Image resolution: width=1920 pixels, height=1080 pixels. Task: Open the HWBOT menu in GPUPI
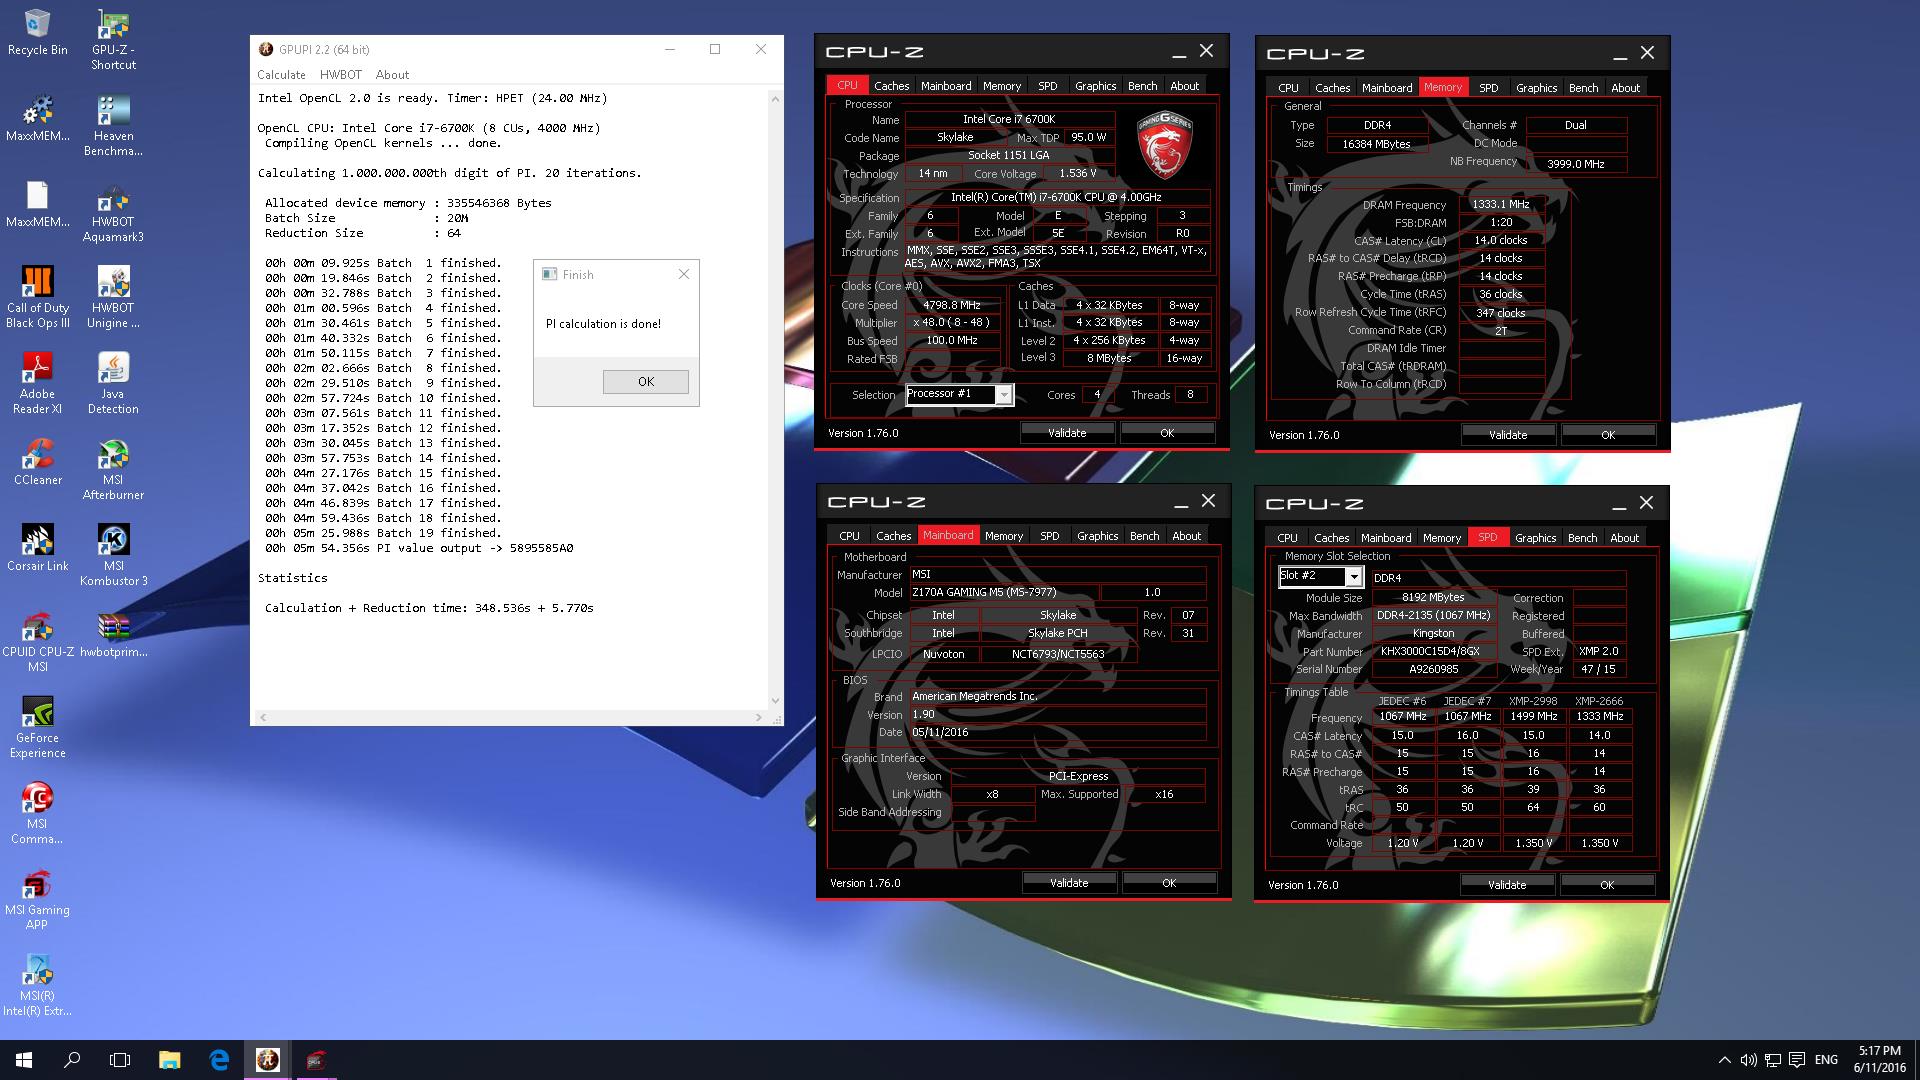(340, 75)
